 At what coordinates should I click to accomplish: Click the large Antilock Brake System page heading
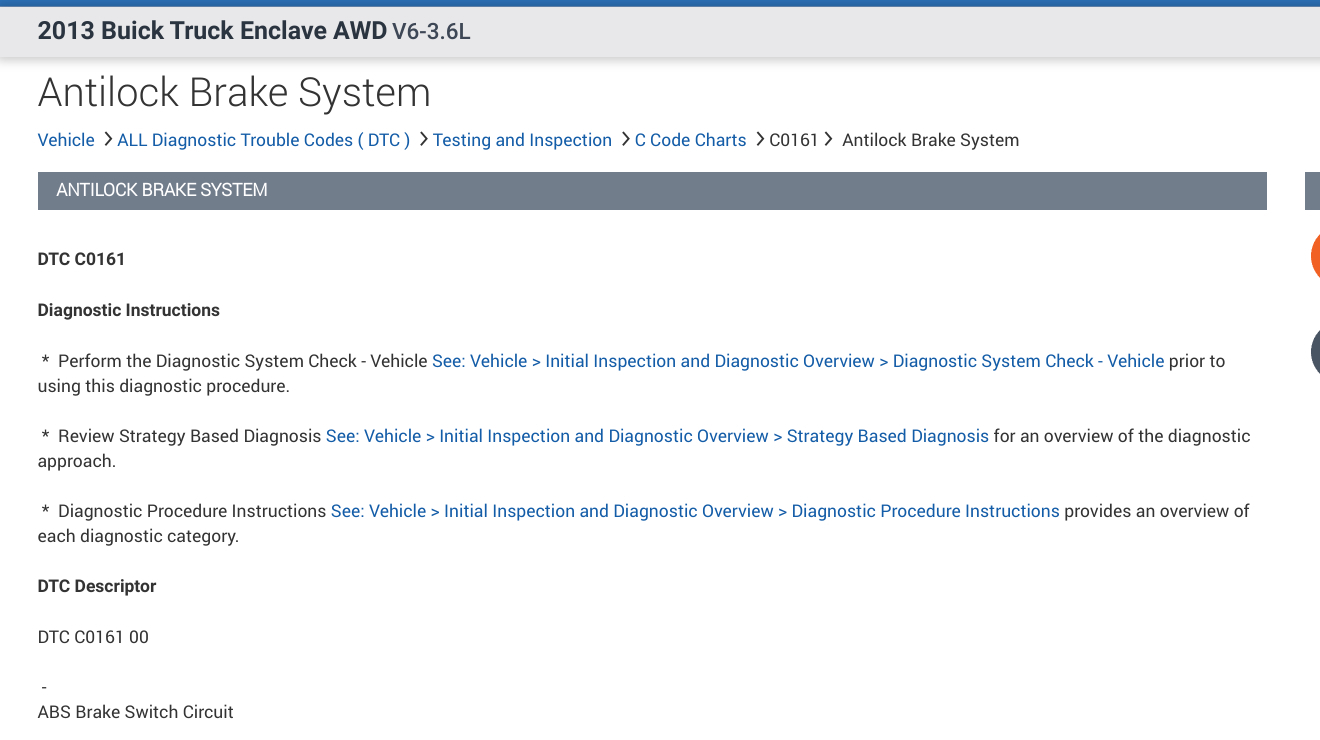234,93
